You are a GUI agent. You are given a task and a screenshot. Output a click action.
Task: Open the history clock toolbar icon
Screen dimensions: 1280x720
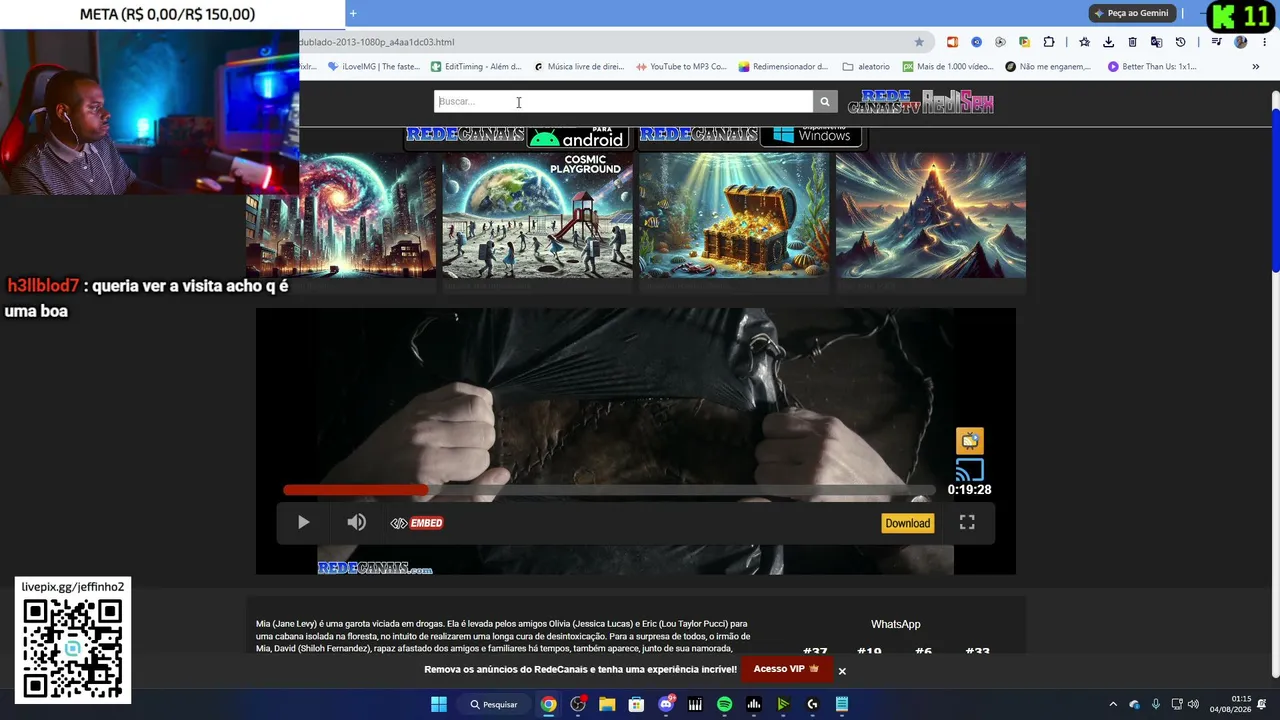tap(1180, 42)
